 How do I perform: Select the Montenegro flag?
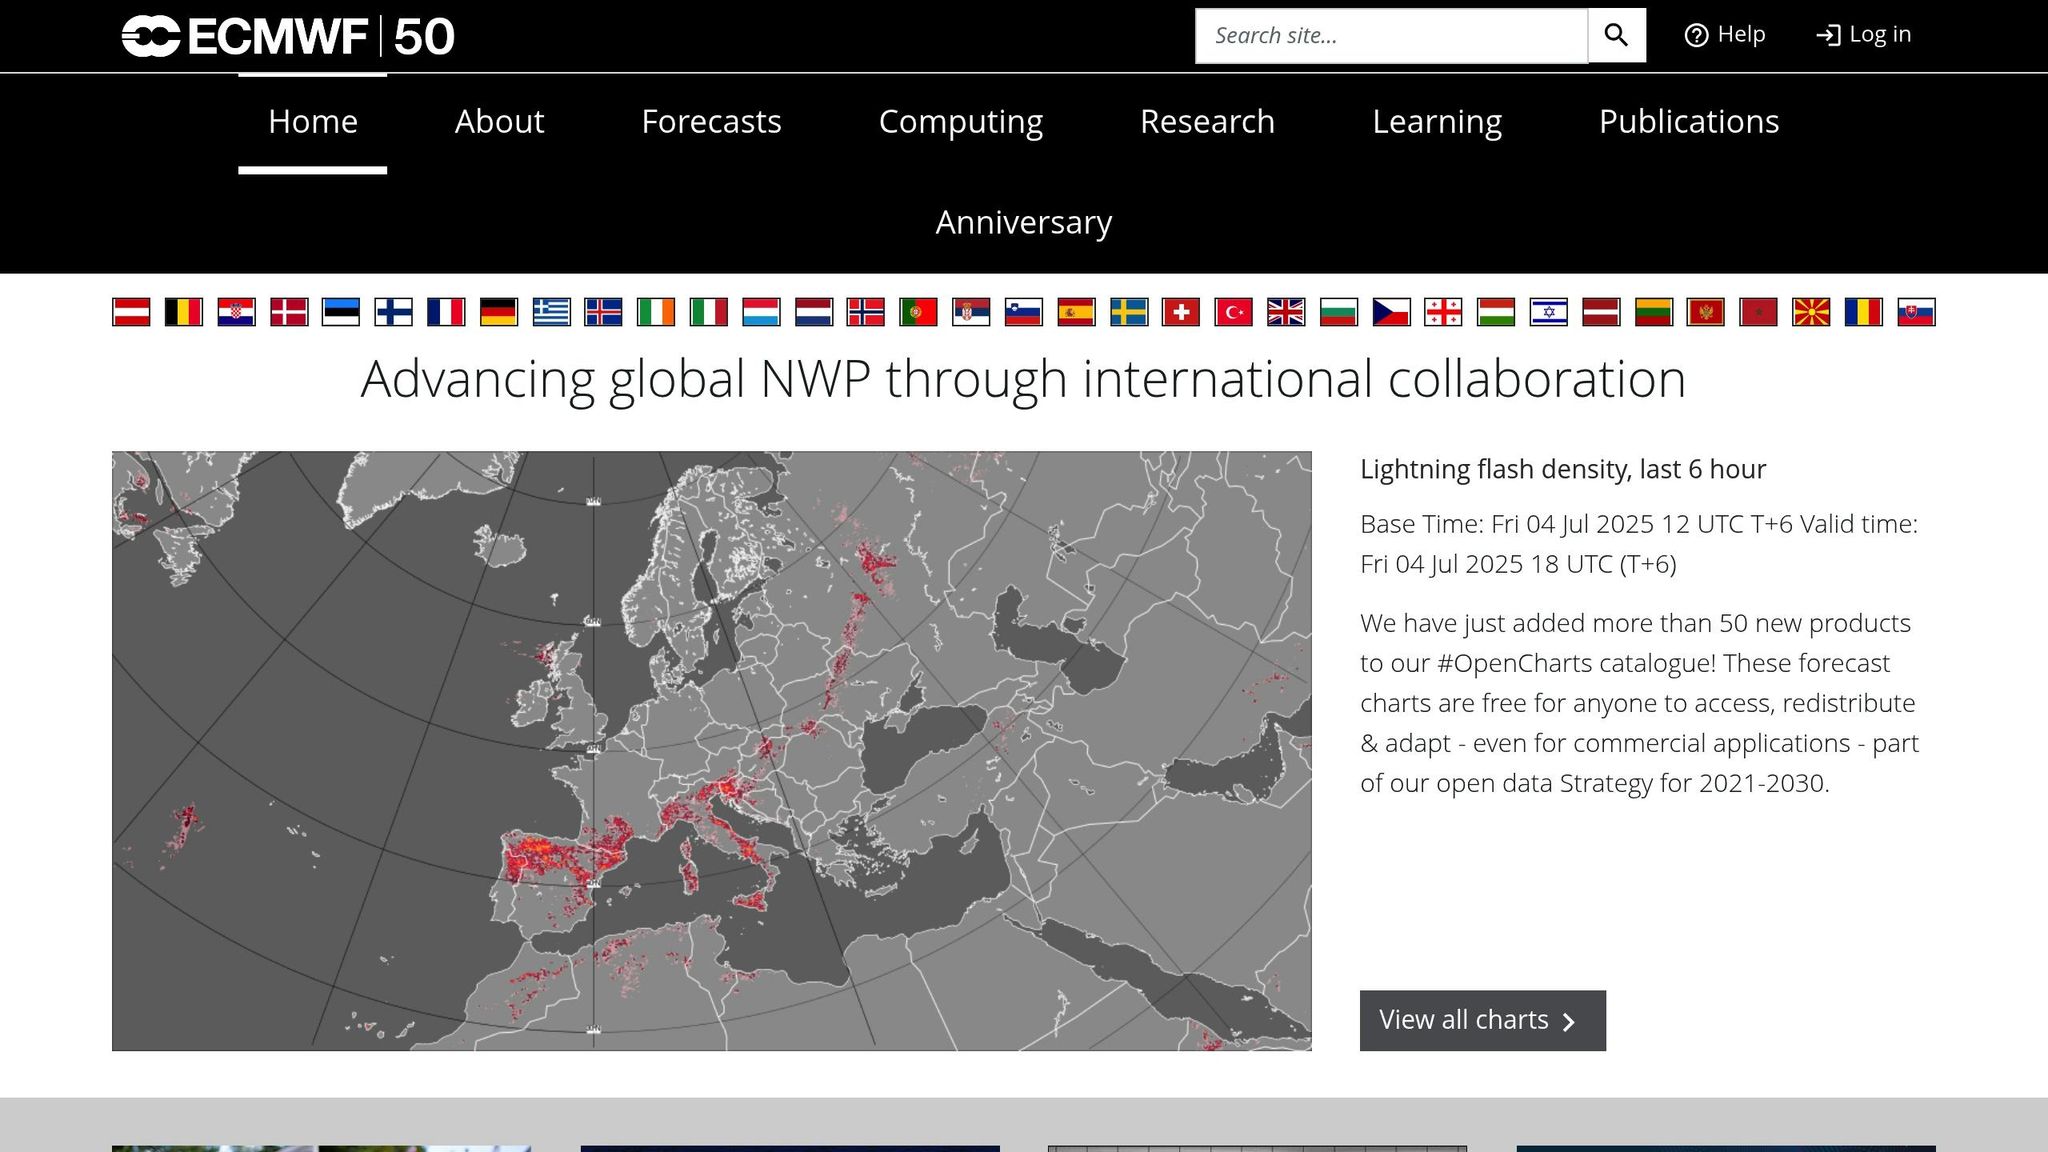point(1706,312)
